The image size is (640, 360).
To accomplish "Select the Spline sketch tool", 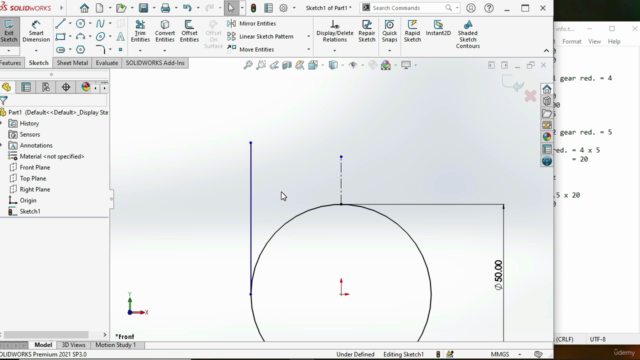I will [100, 24].
